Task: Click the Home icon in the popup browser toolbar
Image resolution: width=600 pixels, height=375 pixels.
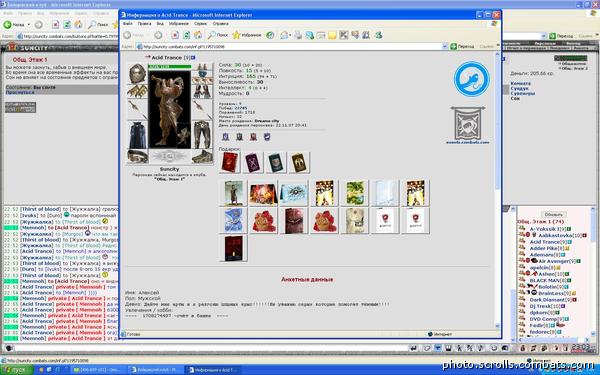Action: (198, 35)
